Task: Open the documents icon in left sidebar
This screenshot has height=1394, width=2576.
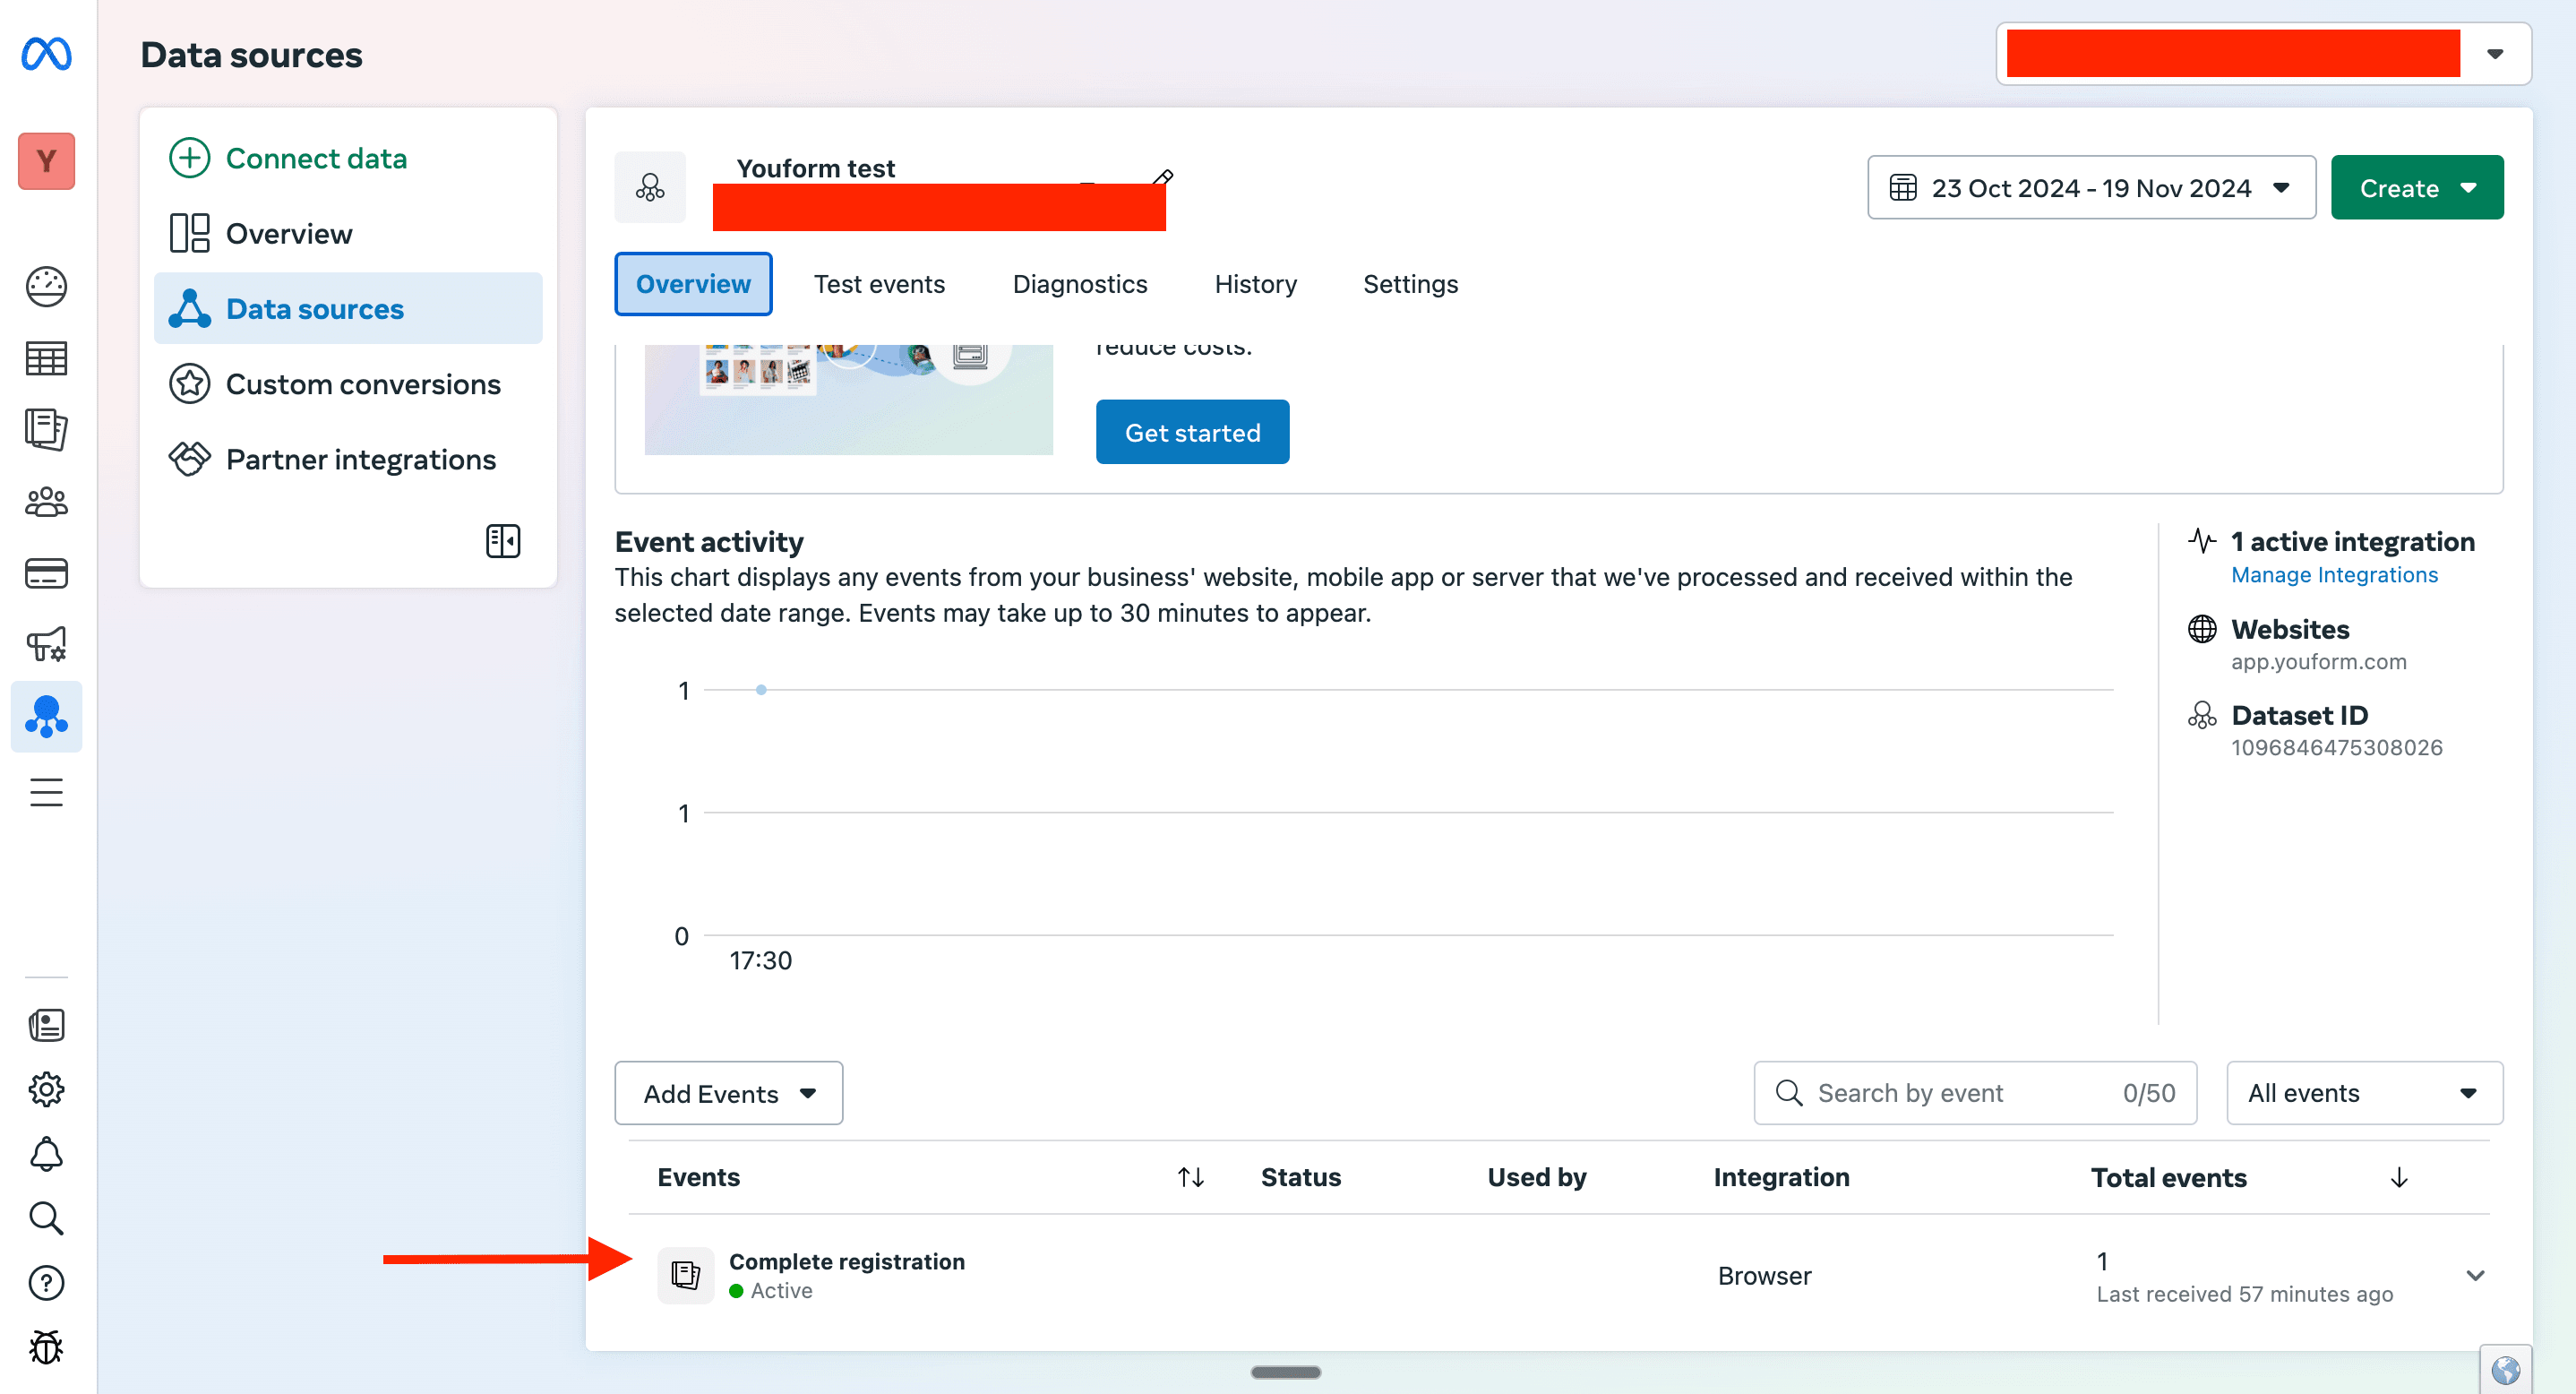Action: [x=46, y=430]
